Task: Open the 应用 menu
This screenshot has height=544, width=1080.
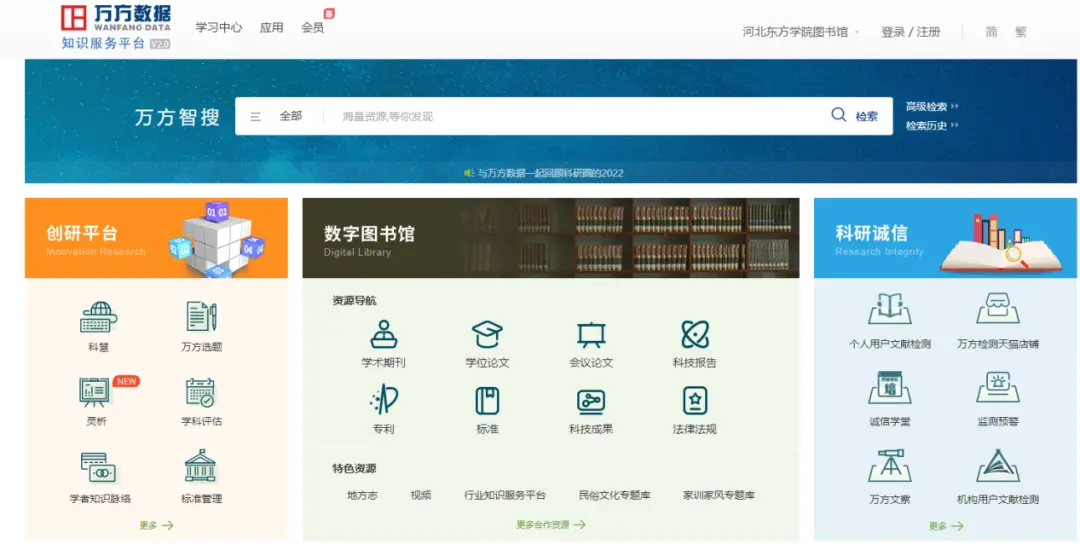Action: point(271,28)
